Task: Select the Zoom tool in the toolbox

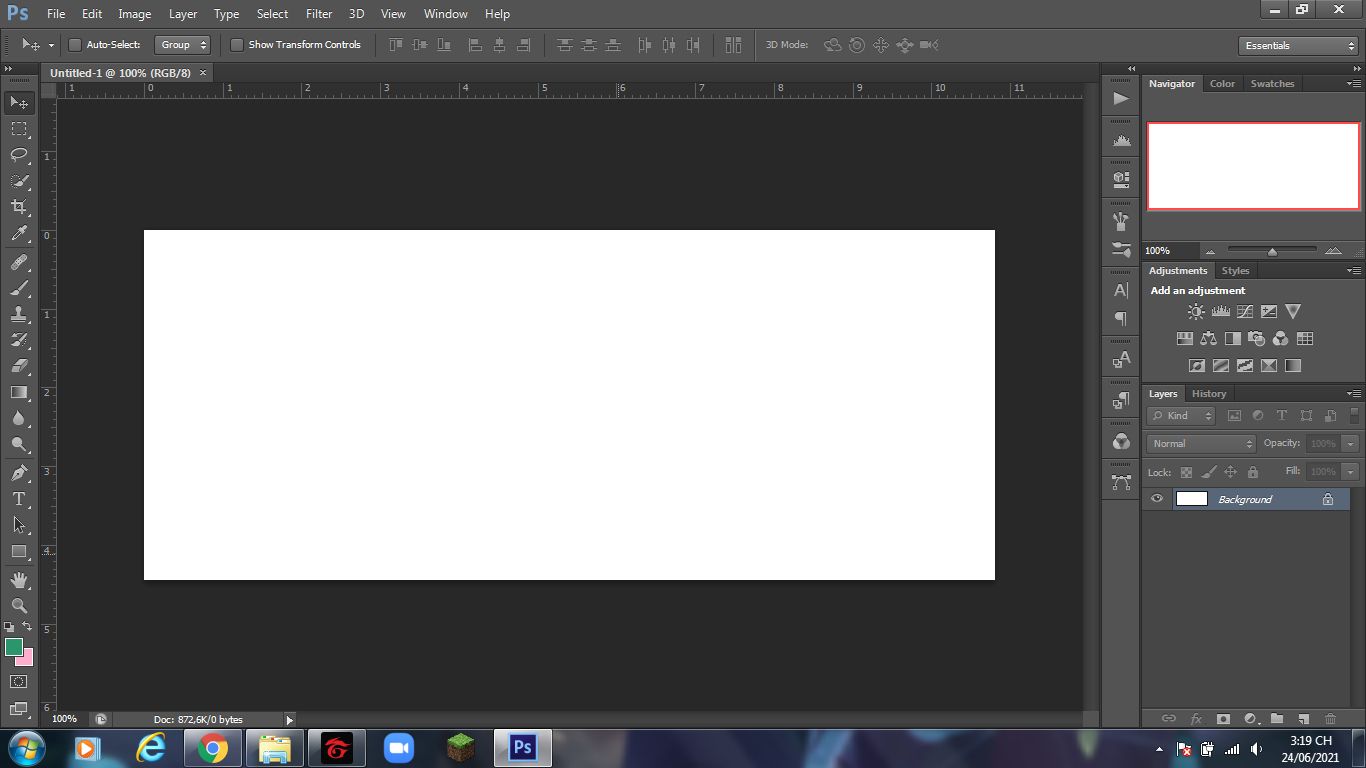Action: [x=19, y=606]
